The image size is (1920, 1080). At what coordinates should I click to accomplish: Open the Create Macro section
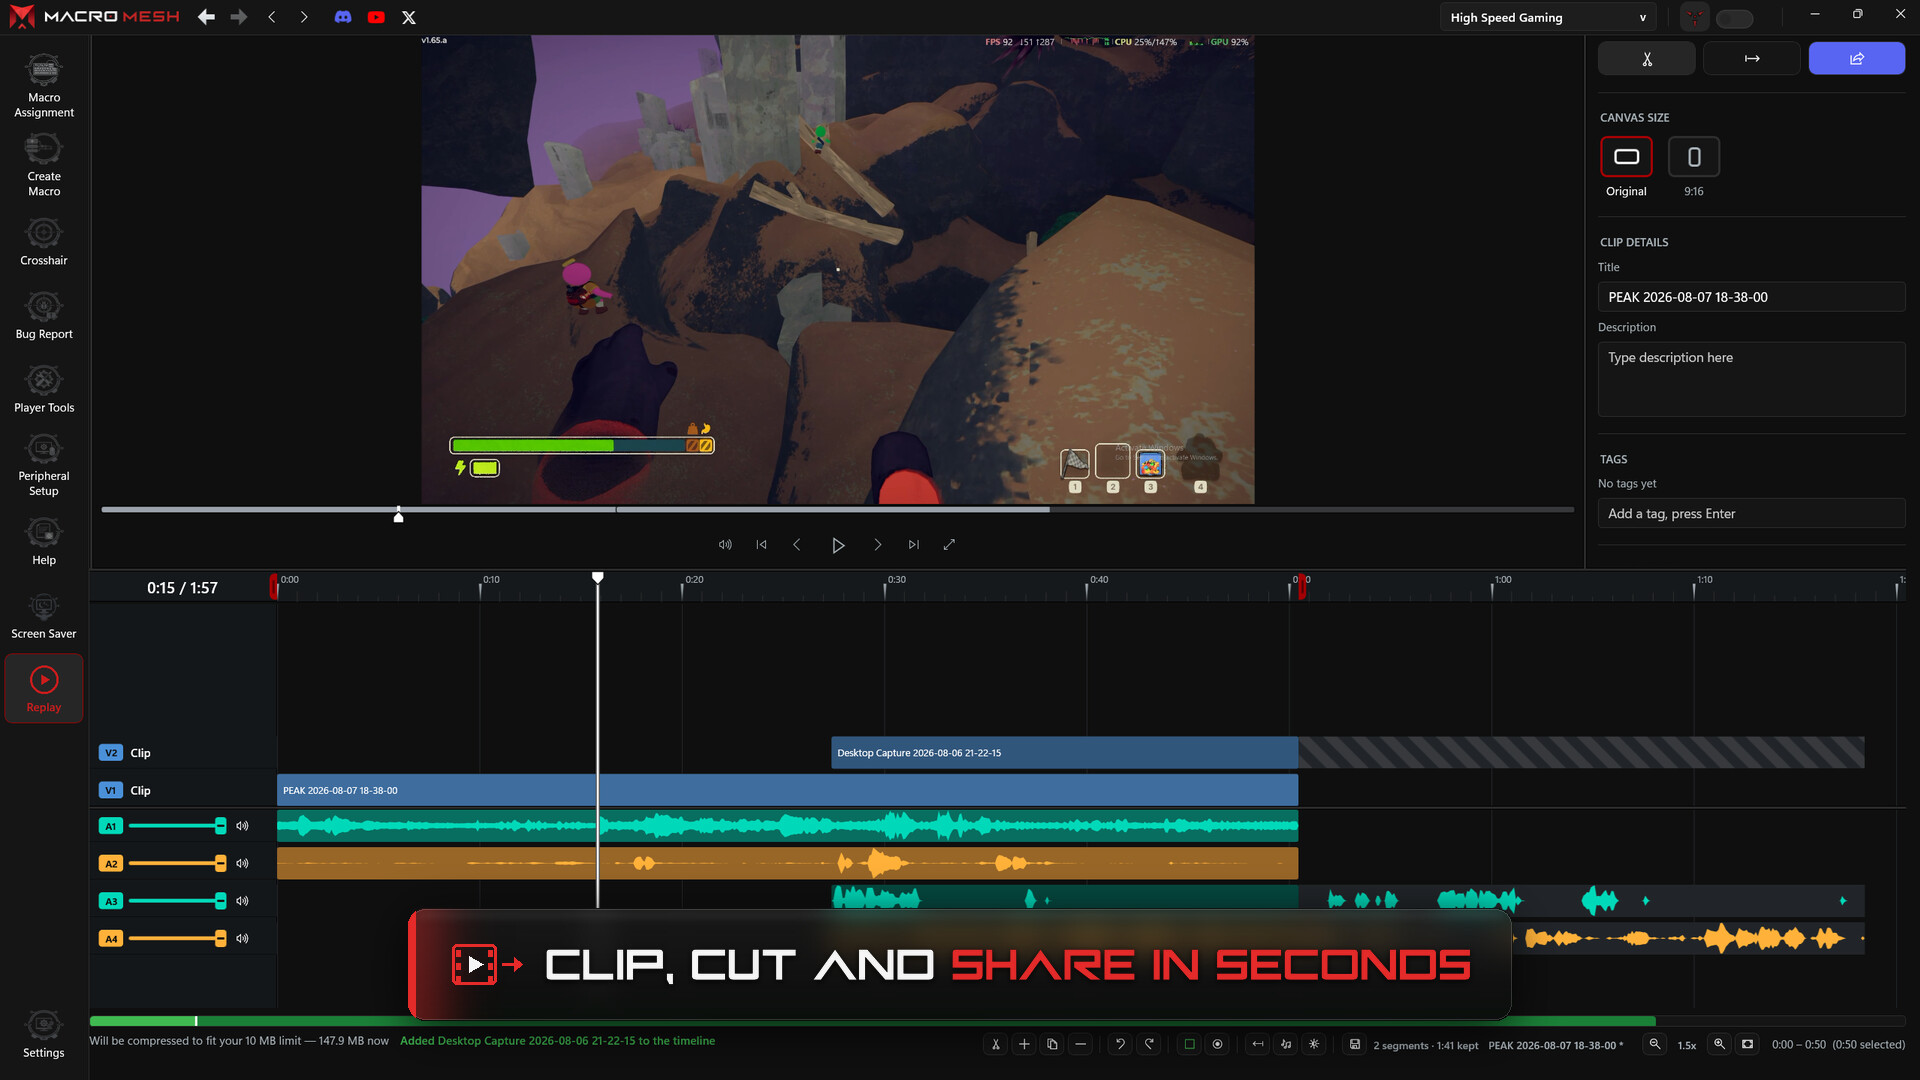coord(44,166)
